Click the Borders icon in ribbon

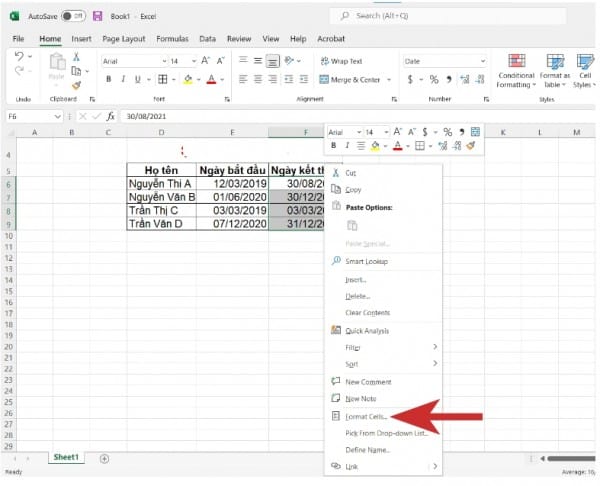click(x=163, y=79)
